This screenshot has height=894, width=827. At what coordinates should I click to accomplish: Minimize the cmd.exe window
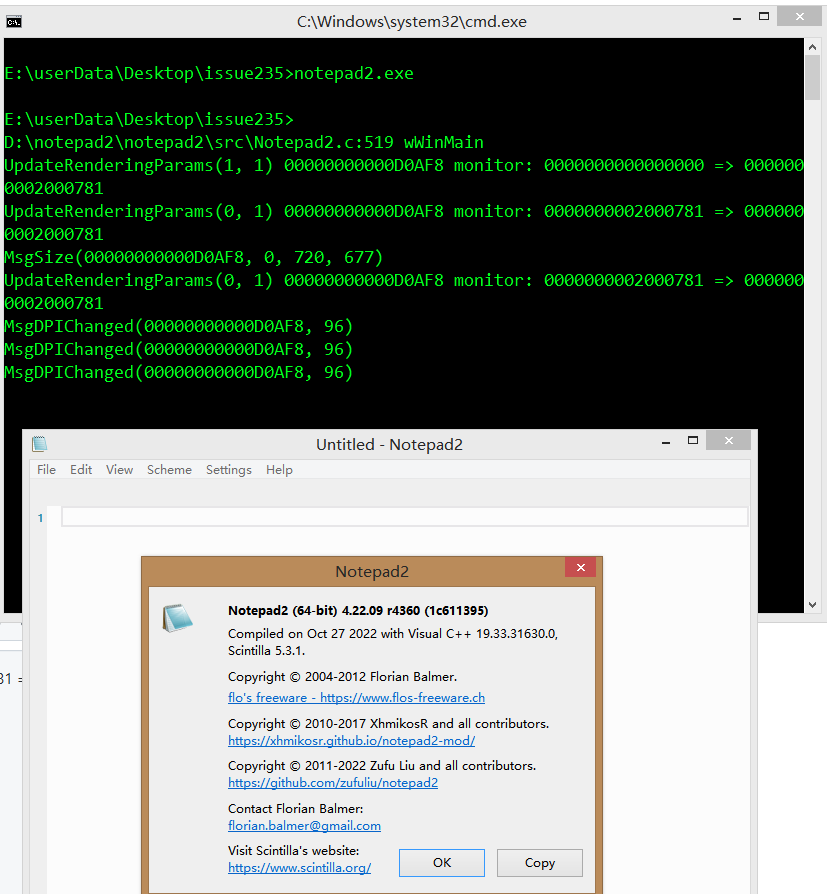coord(737,19)
